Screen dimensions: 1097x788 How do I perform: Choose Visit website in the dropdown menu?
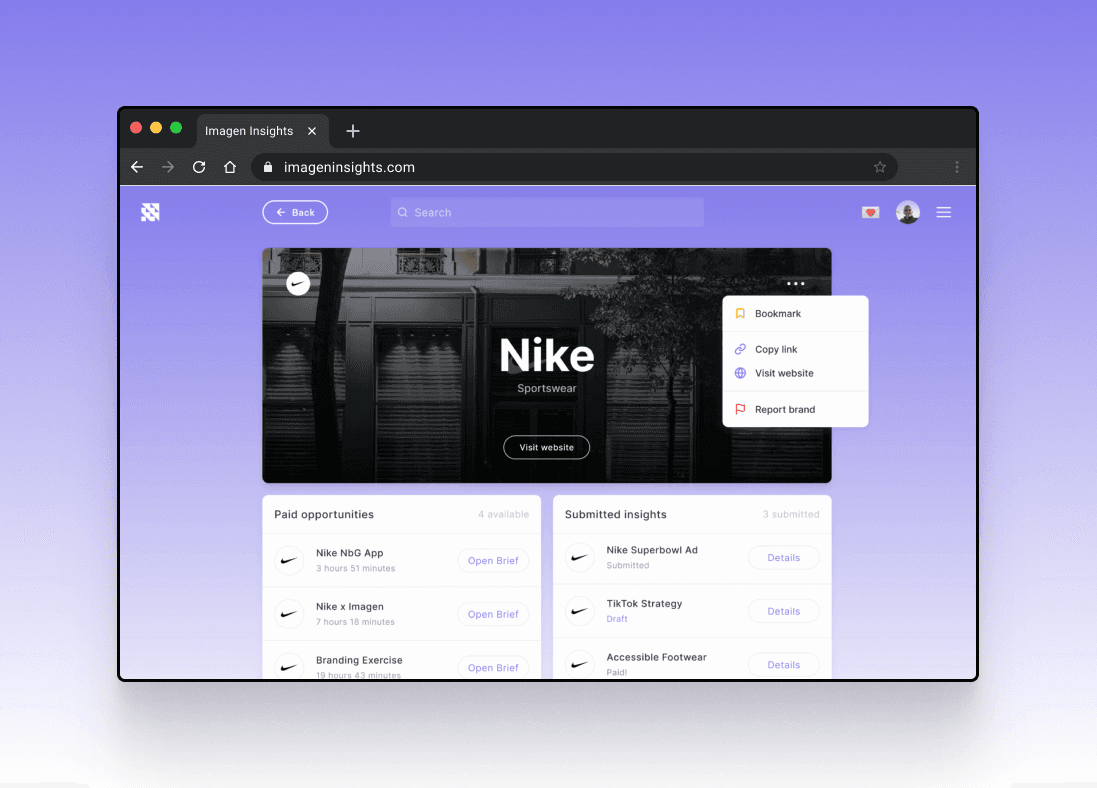click(783, 373)
